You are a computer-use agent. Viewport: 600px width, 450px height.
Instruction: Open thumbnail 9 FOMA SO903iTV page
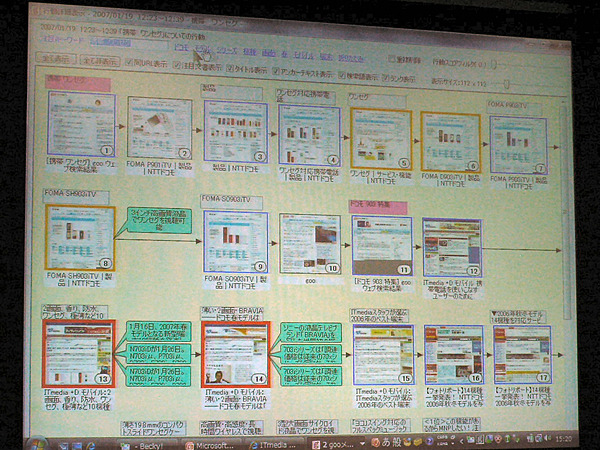tap(235, 242)
